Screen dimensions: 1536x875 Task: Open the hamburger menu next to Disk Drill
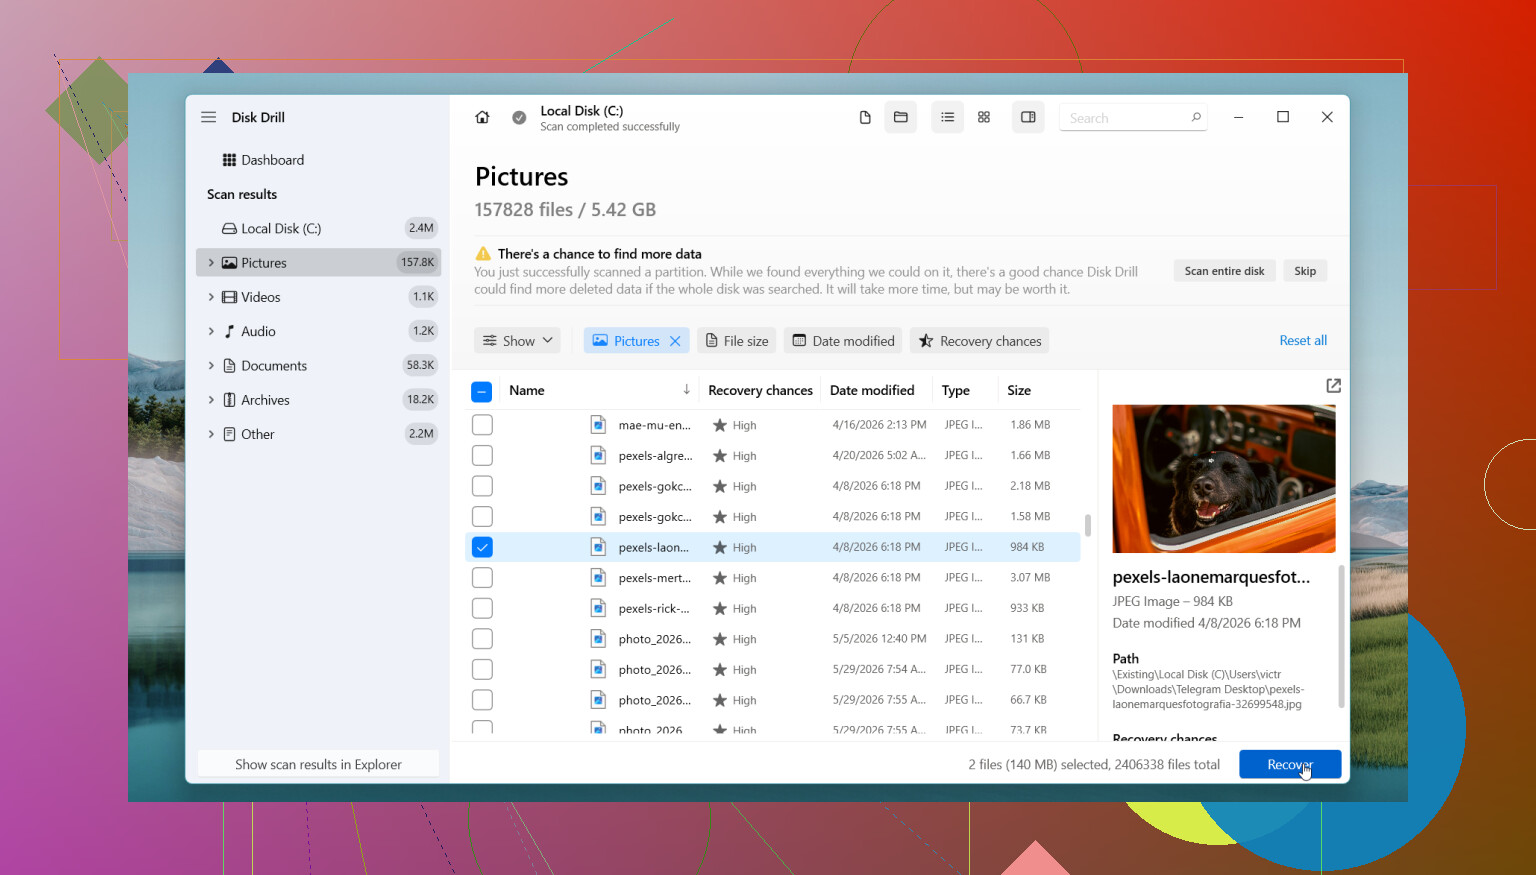pos(208,117)
